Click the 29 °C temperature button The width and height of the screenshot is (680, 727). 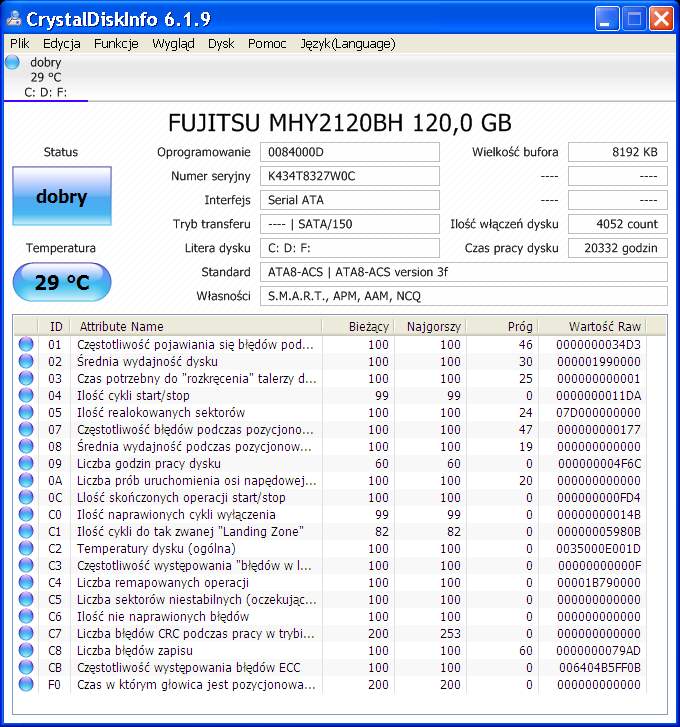62,282
